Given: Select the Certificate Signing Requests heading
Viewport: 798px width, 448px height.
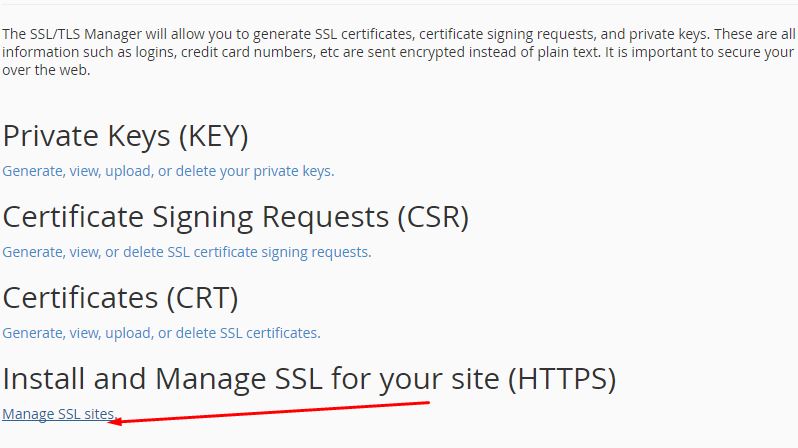Looking at the screenshot, I should 235,217.
